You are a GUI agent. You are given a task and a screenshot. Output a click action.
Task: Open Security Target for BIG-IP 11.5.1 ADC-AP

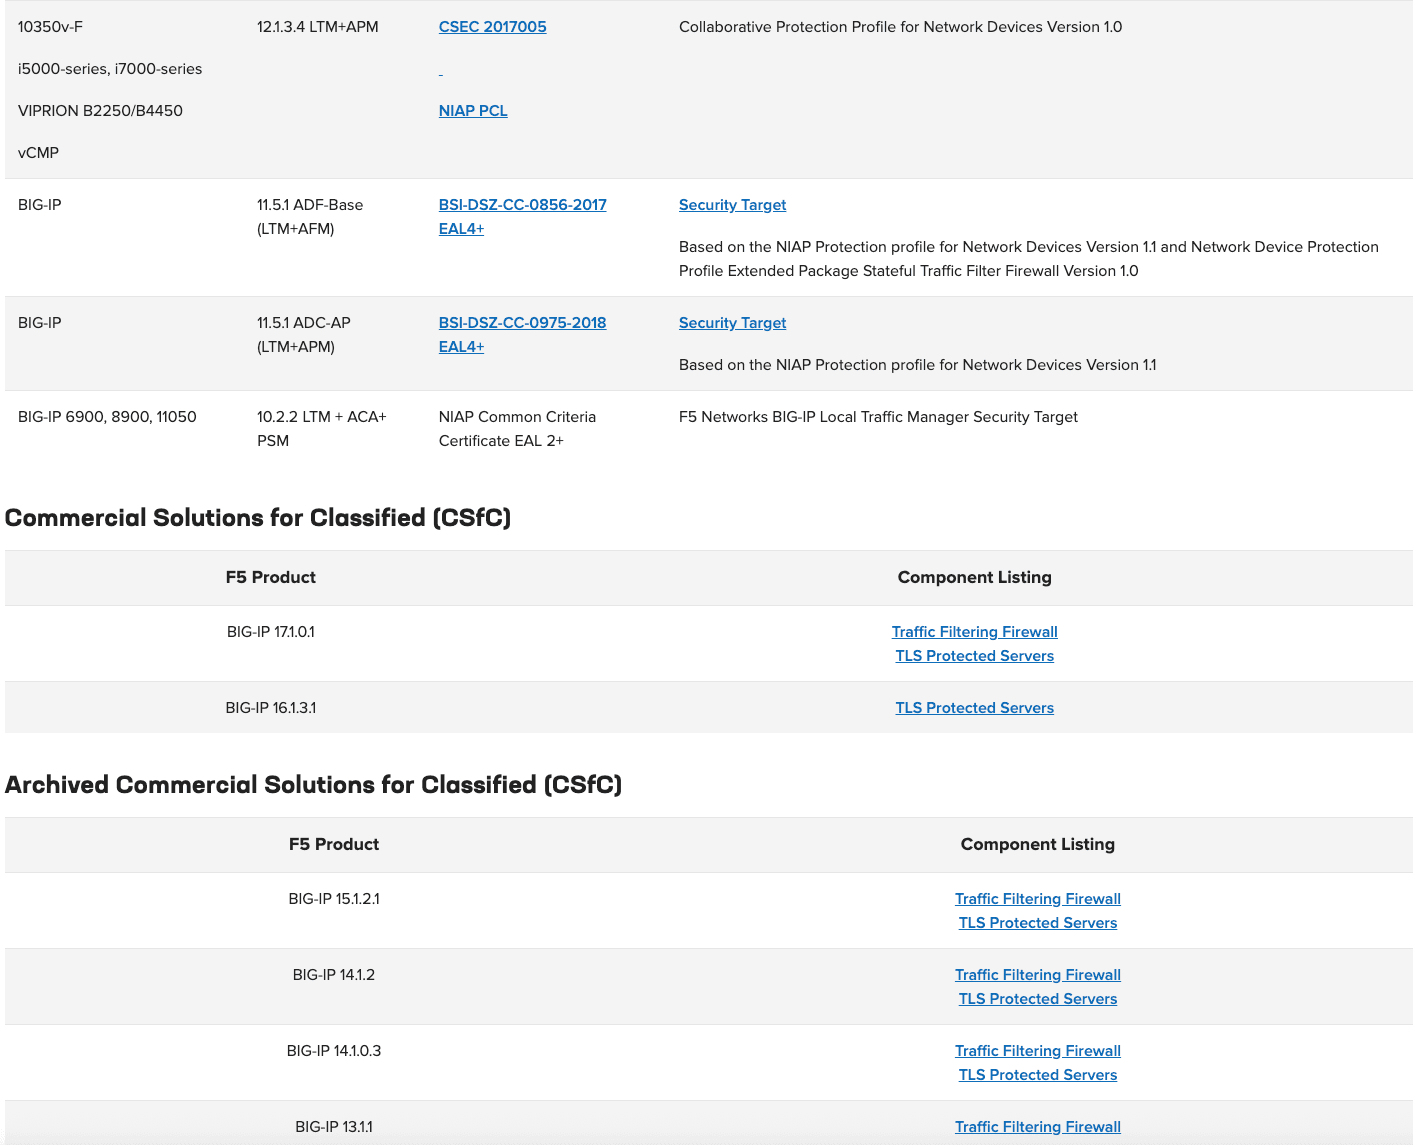[732, 322]
